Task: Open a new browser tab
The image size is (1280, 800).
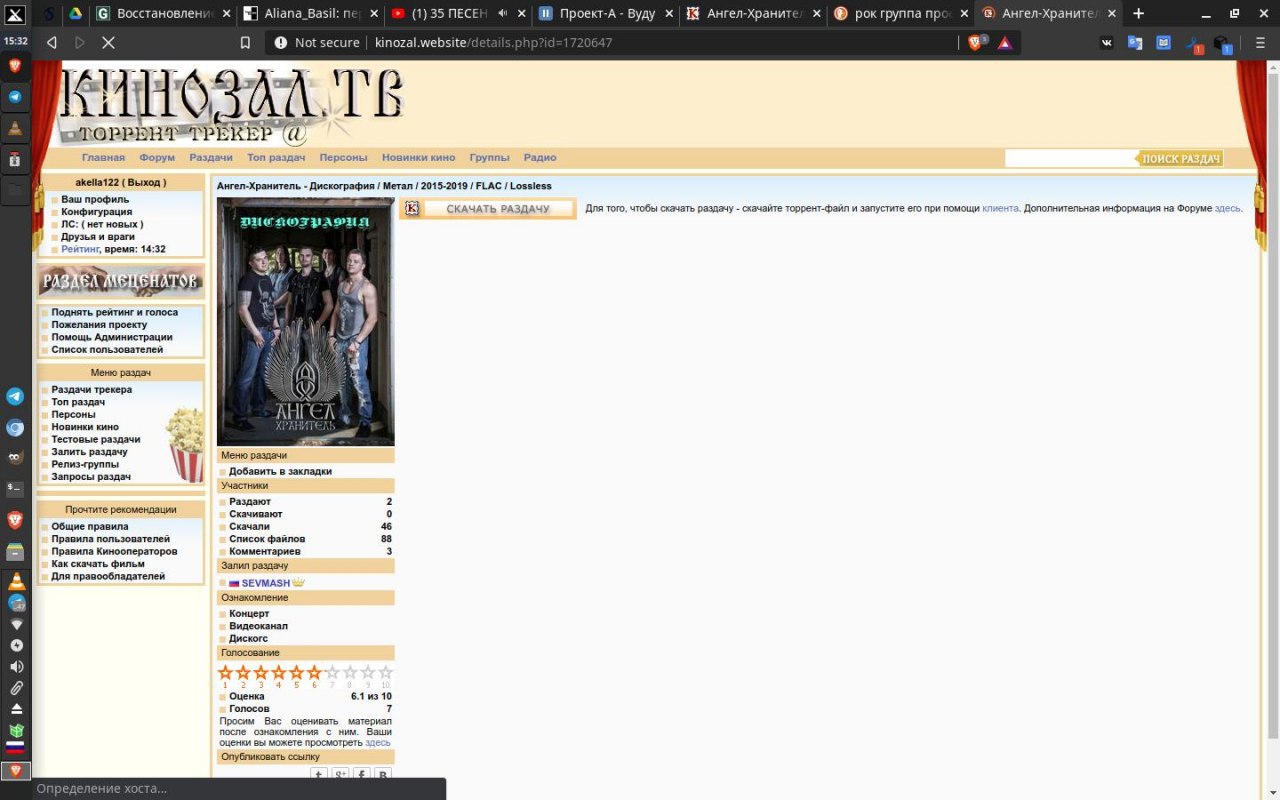Action: pos(1138,14)
